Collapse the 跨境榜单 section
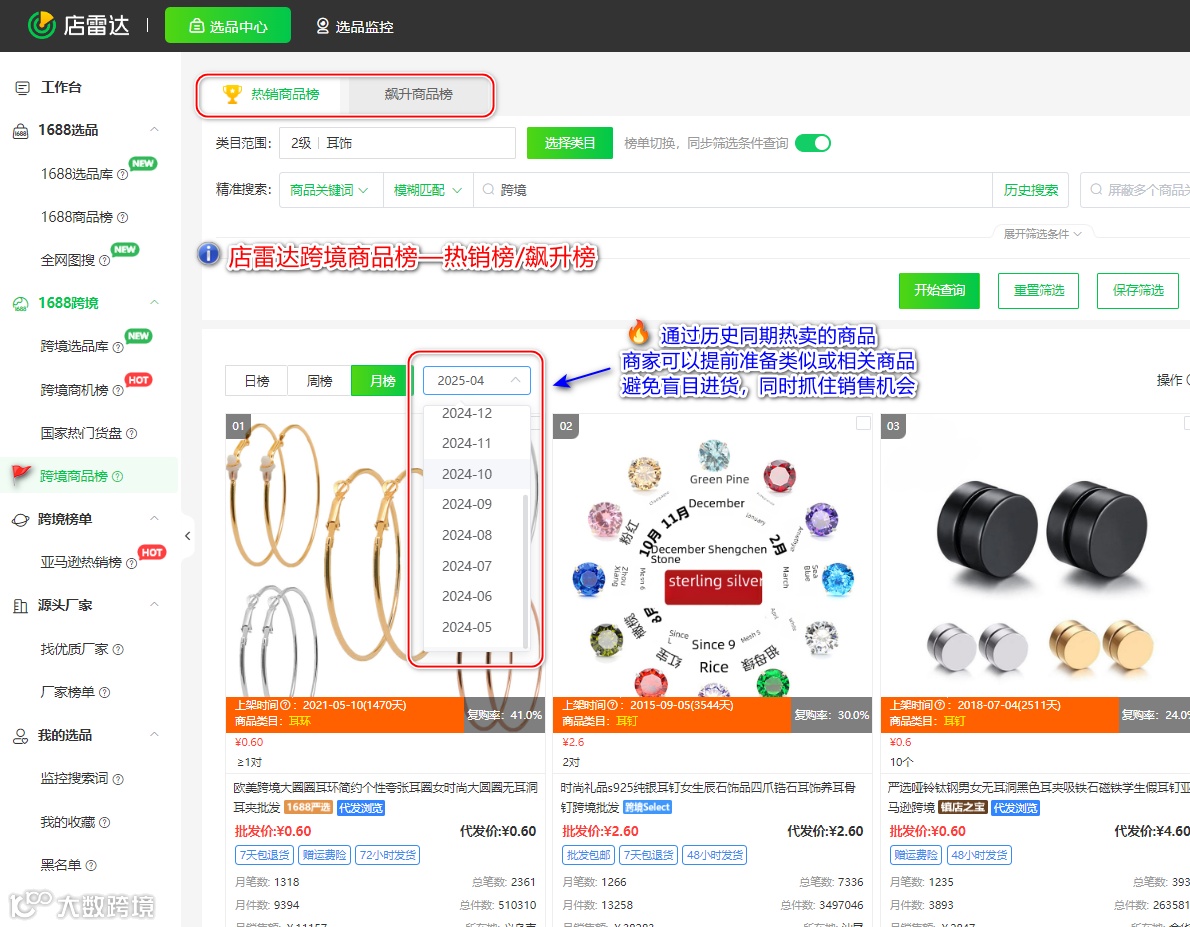The height and width of the screenshot is (927, 1190). click(x=154, y=519)
